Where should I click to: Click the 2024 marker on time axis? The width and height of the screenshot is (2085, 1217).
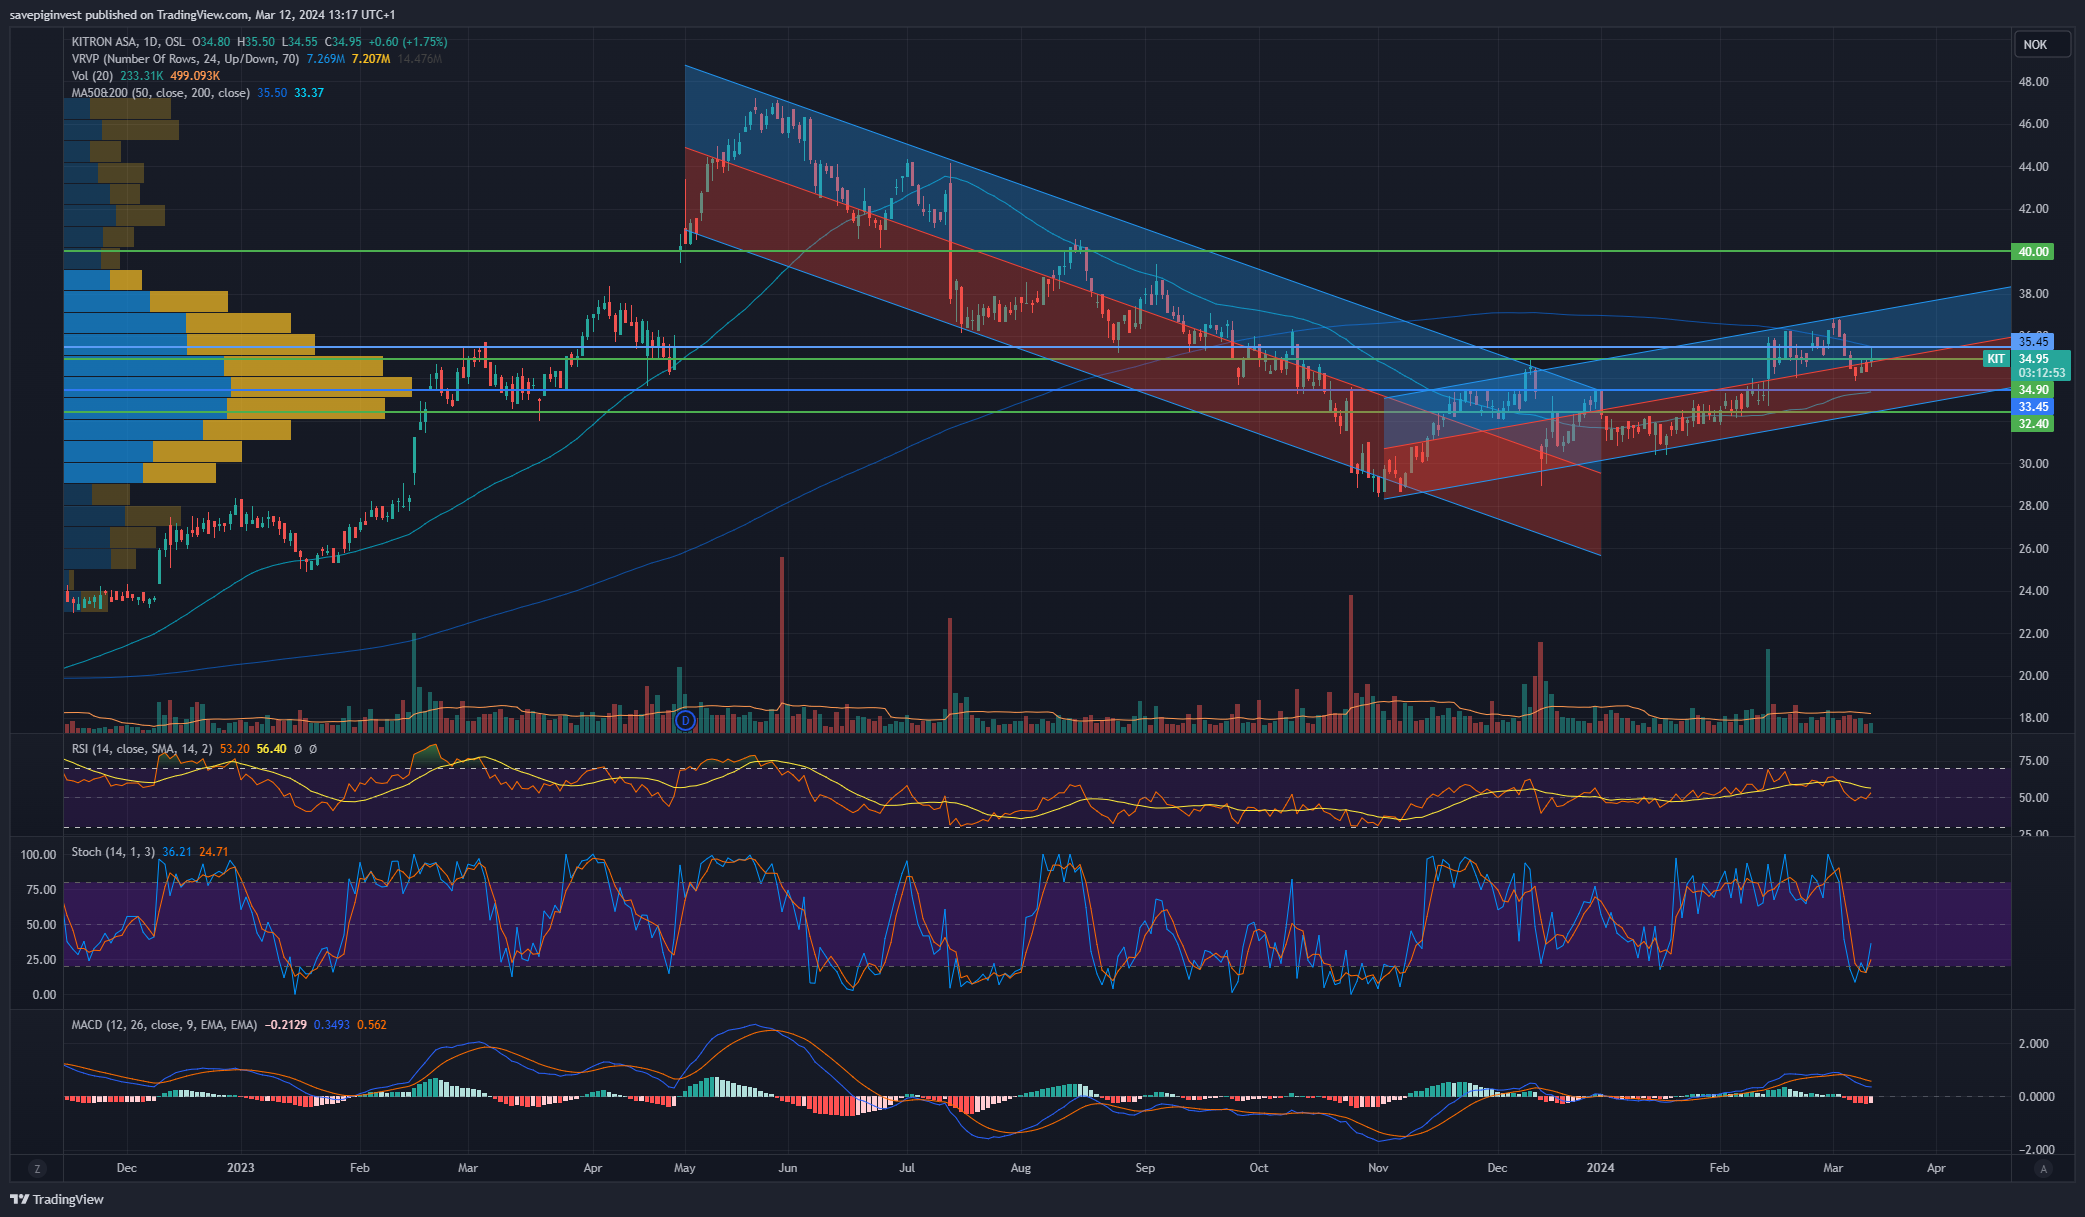(x=1600, y=1168)
